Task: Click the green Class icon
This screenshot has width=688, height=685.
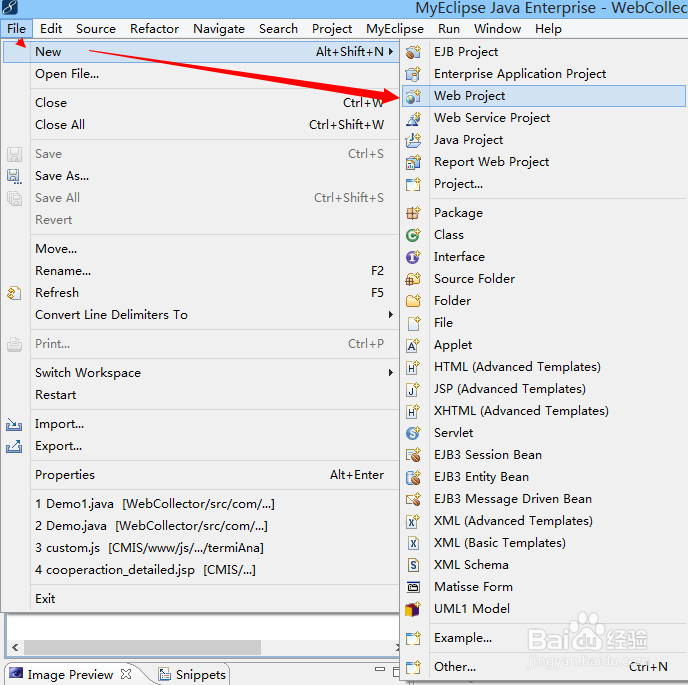Action: click(413, 235)
